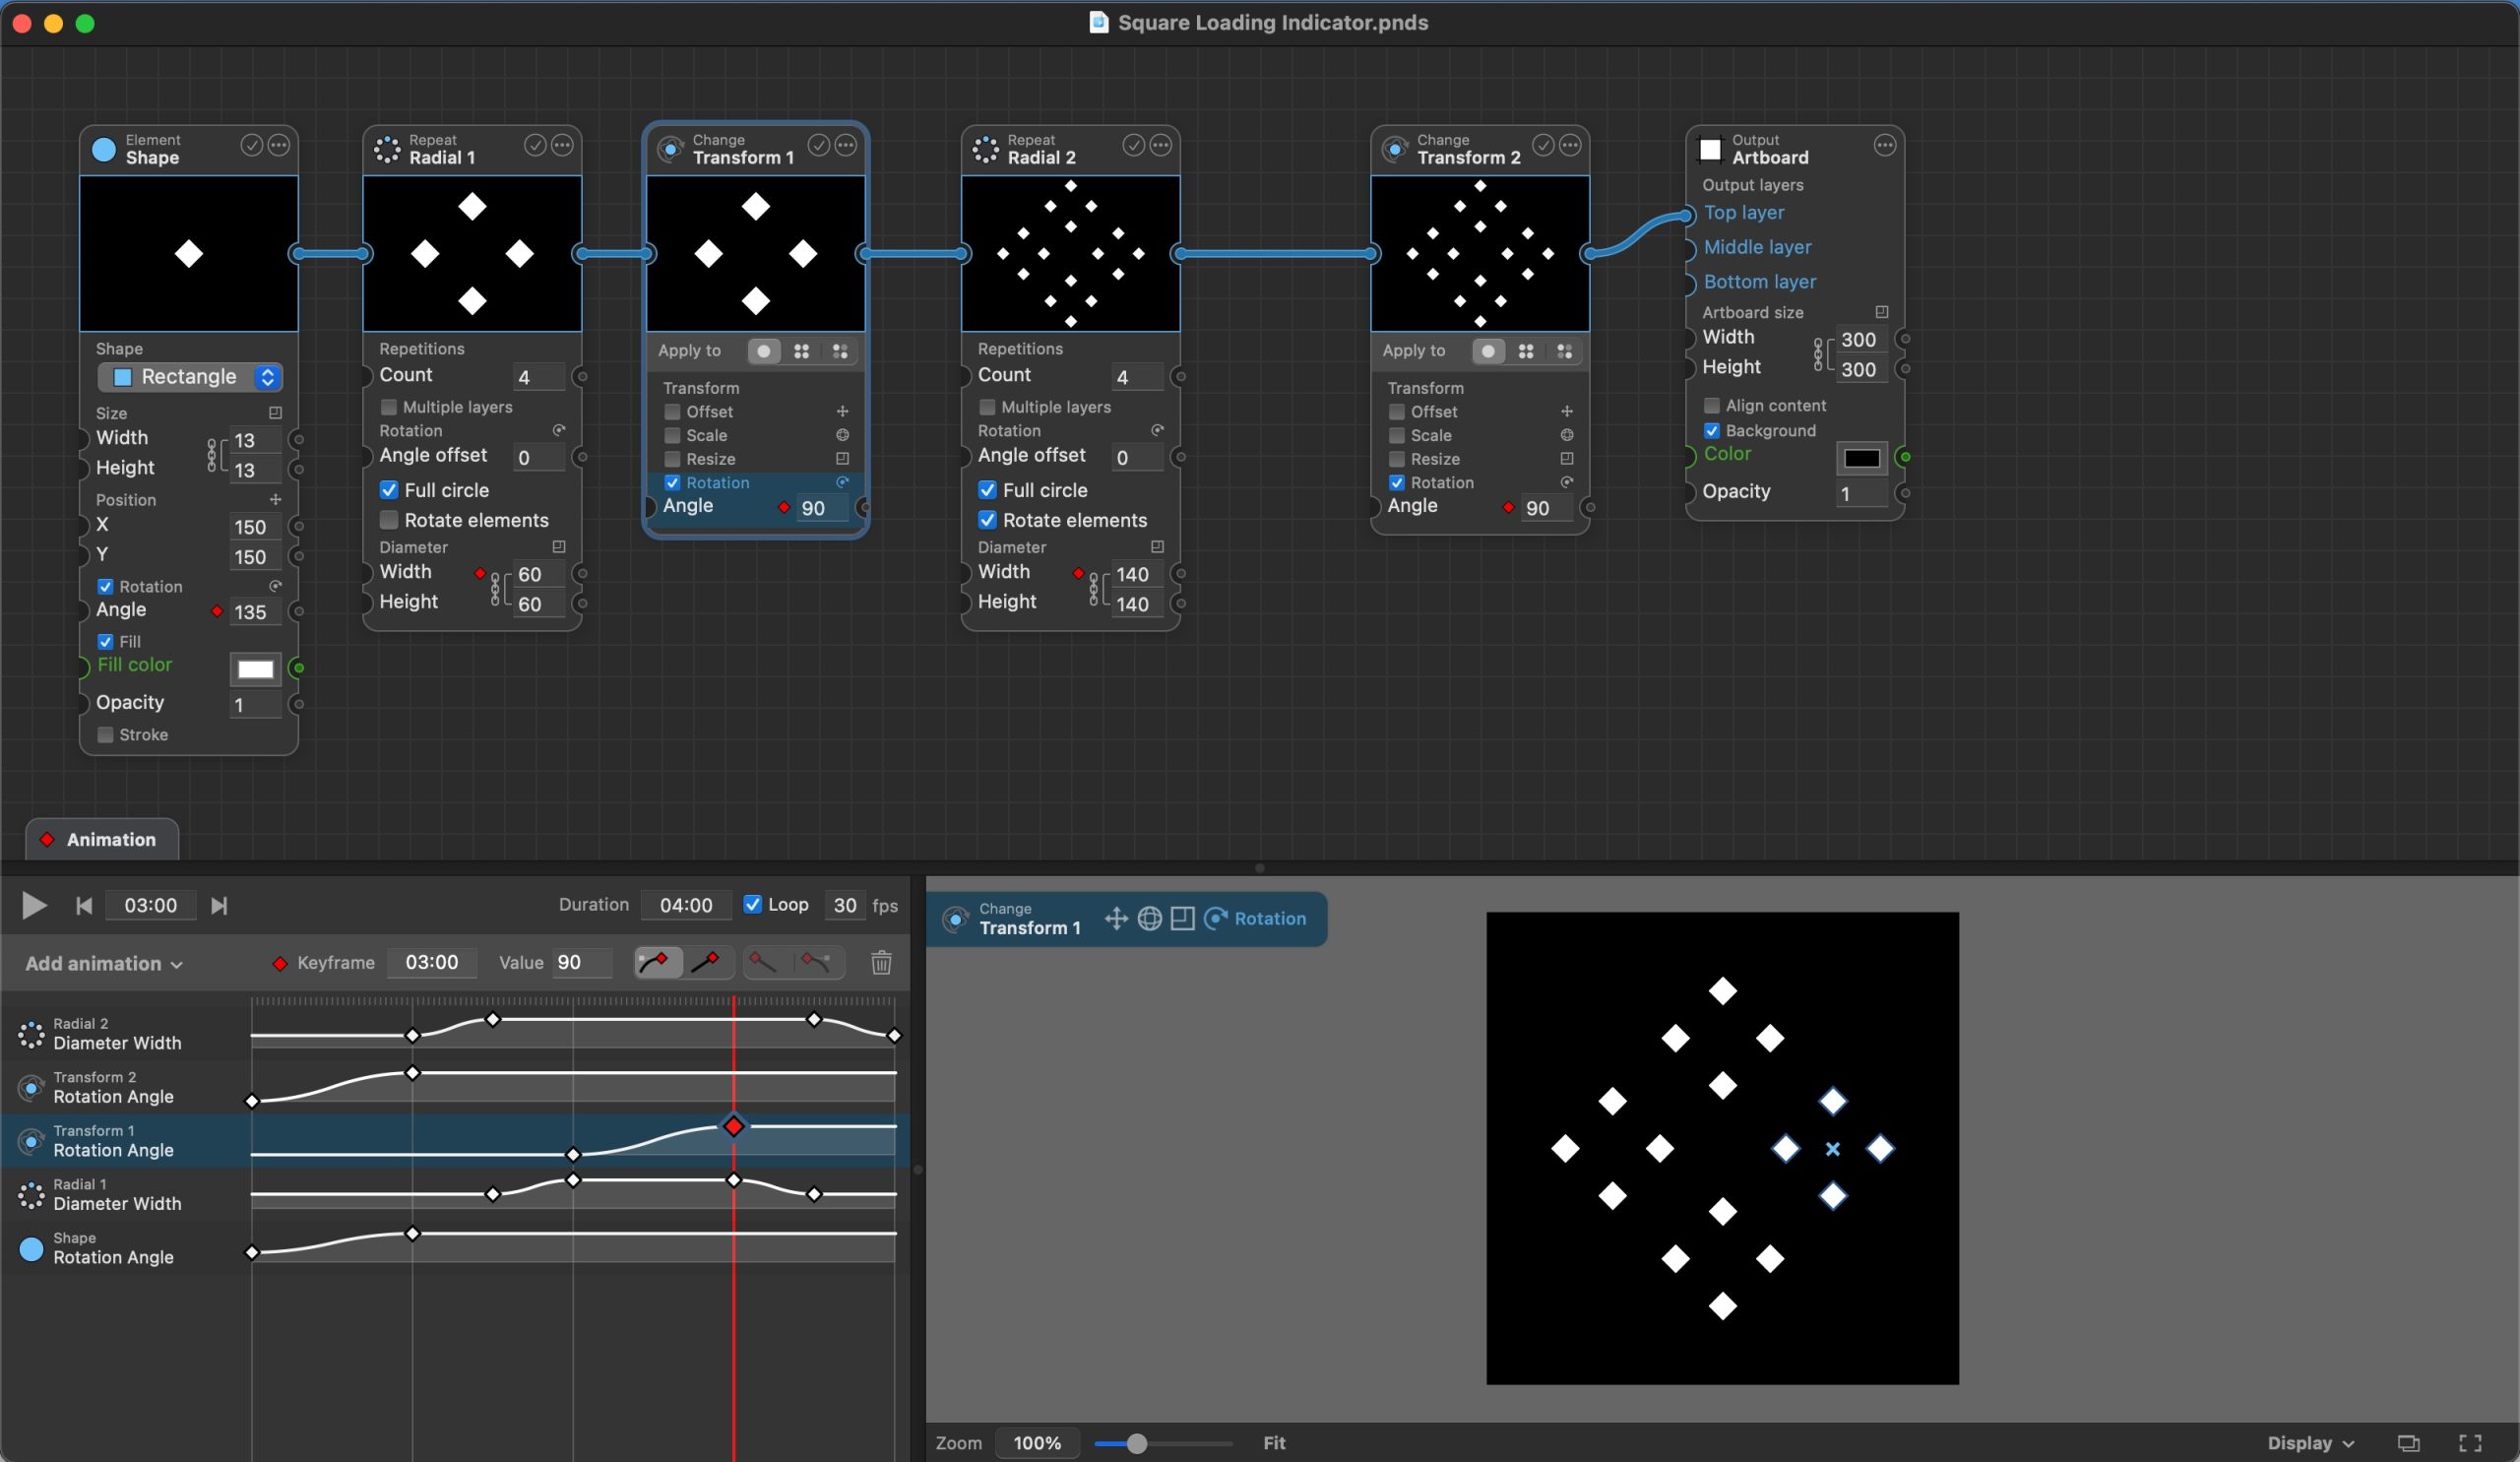
Task: Open Shape Fill color swatch
Action: (x=255, y=669)
